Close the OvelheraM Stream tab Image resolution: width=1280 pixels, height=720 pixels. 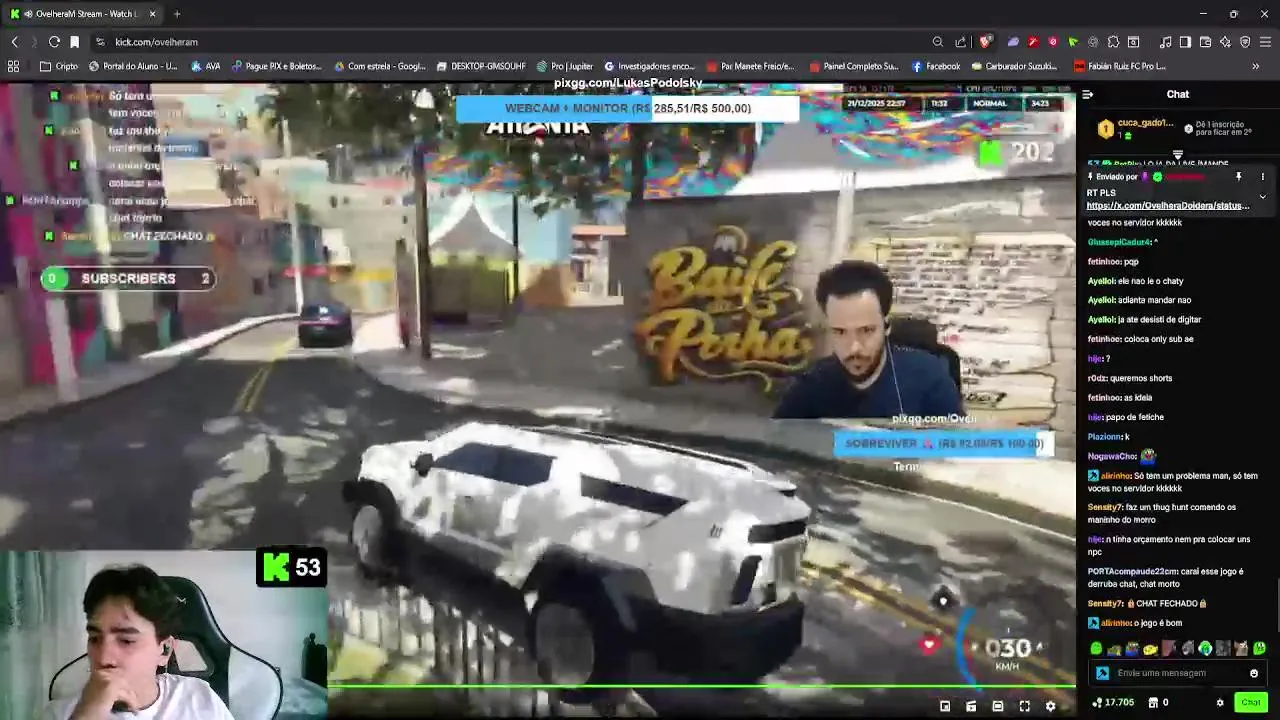[152, 14]
